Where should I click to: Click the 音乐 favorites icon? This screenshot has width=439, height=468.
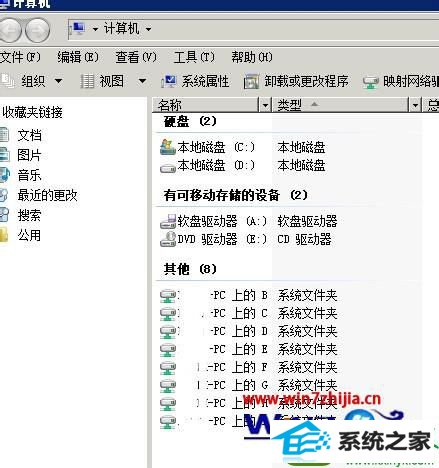(5, 175)
